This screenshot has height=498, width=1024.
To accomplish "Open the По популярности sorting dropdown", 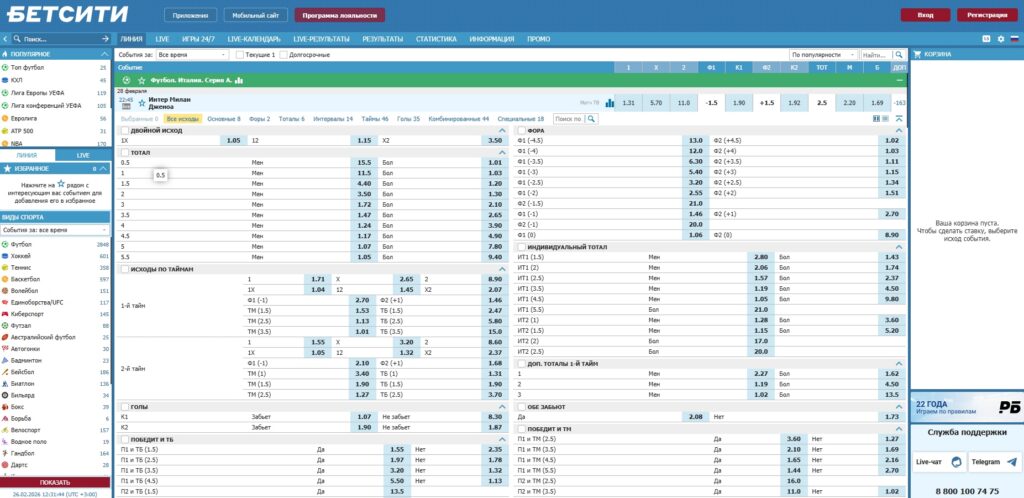I will (x=822, y=54).
